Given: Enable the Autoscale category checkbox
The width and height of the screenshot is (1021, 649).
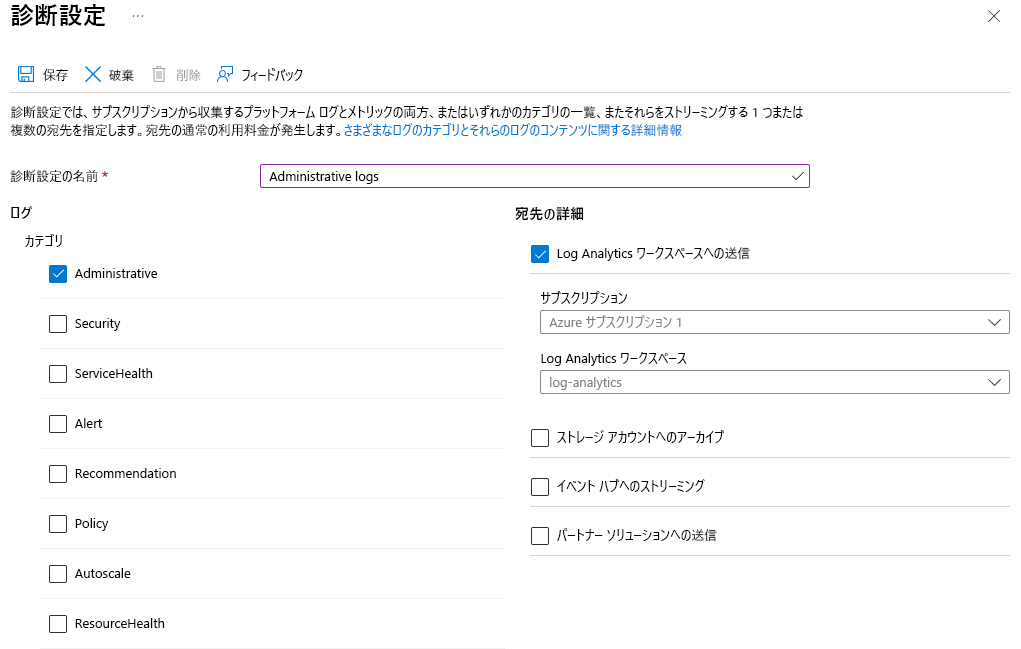Looking at the screenshot, I should [58, 573].
